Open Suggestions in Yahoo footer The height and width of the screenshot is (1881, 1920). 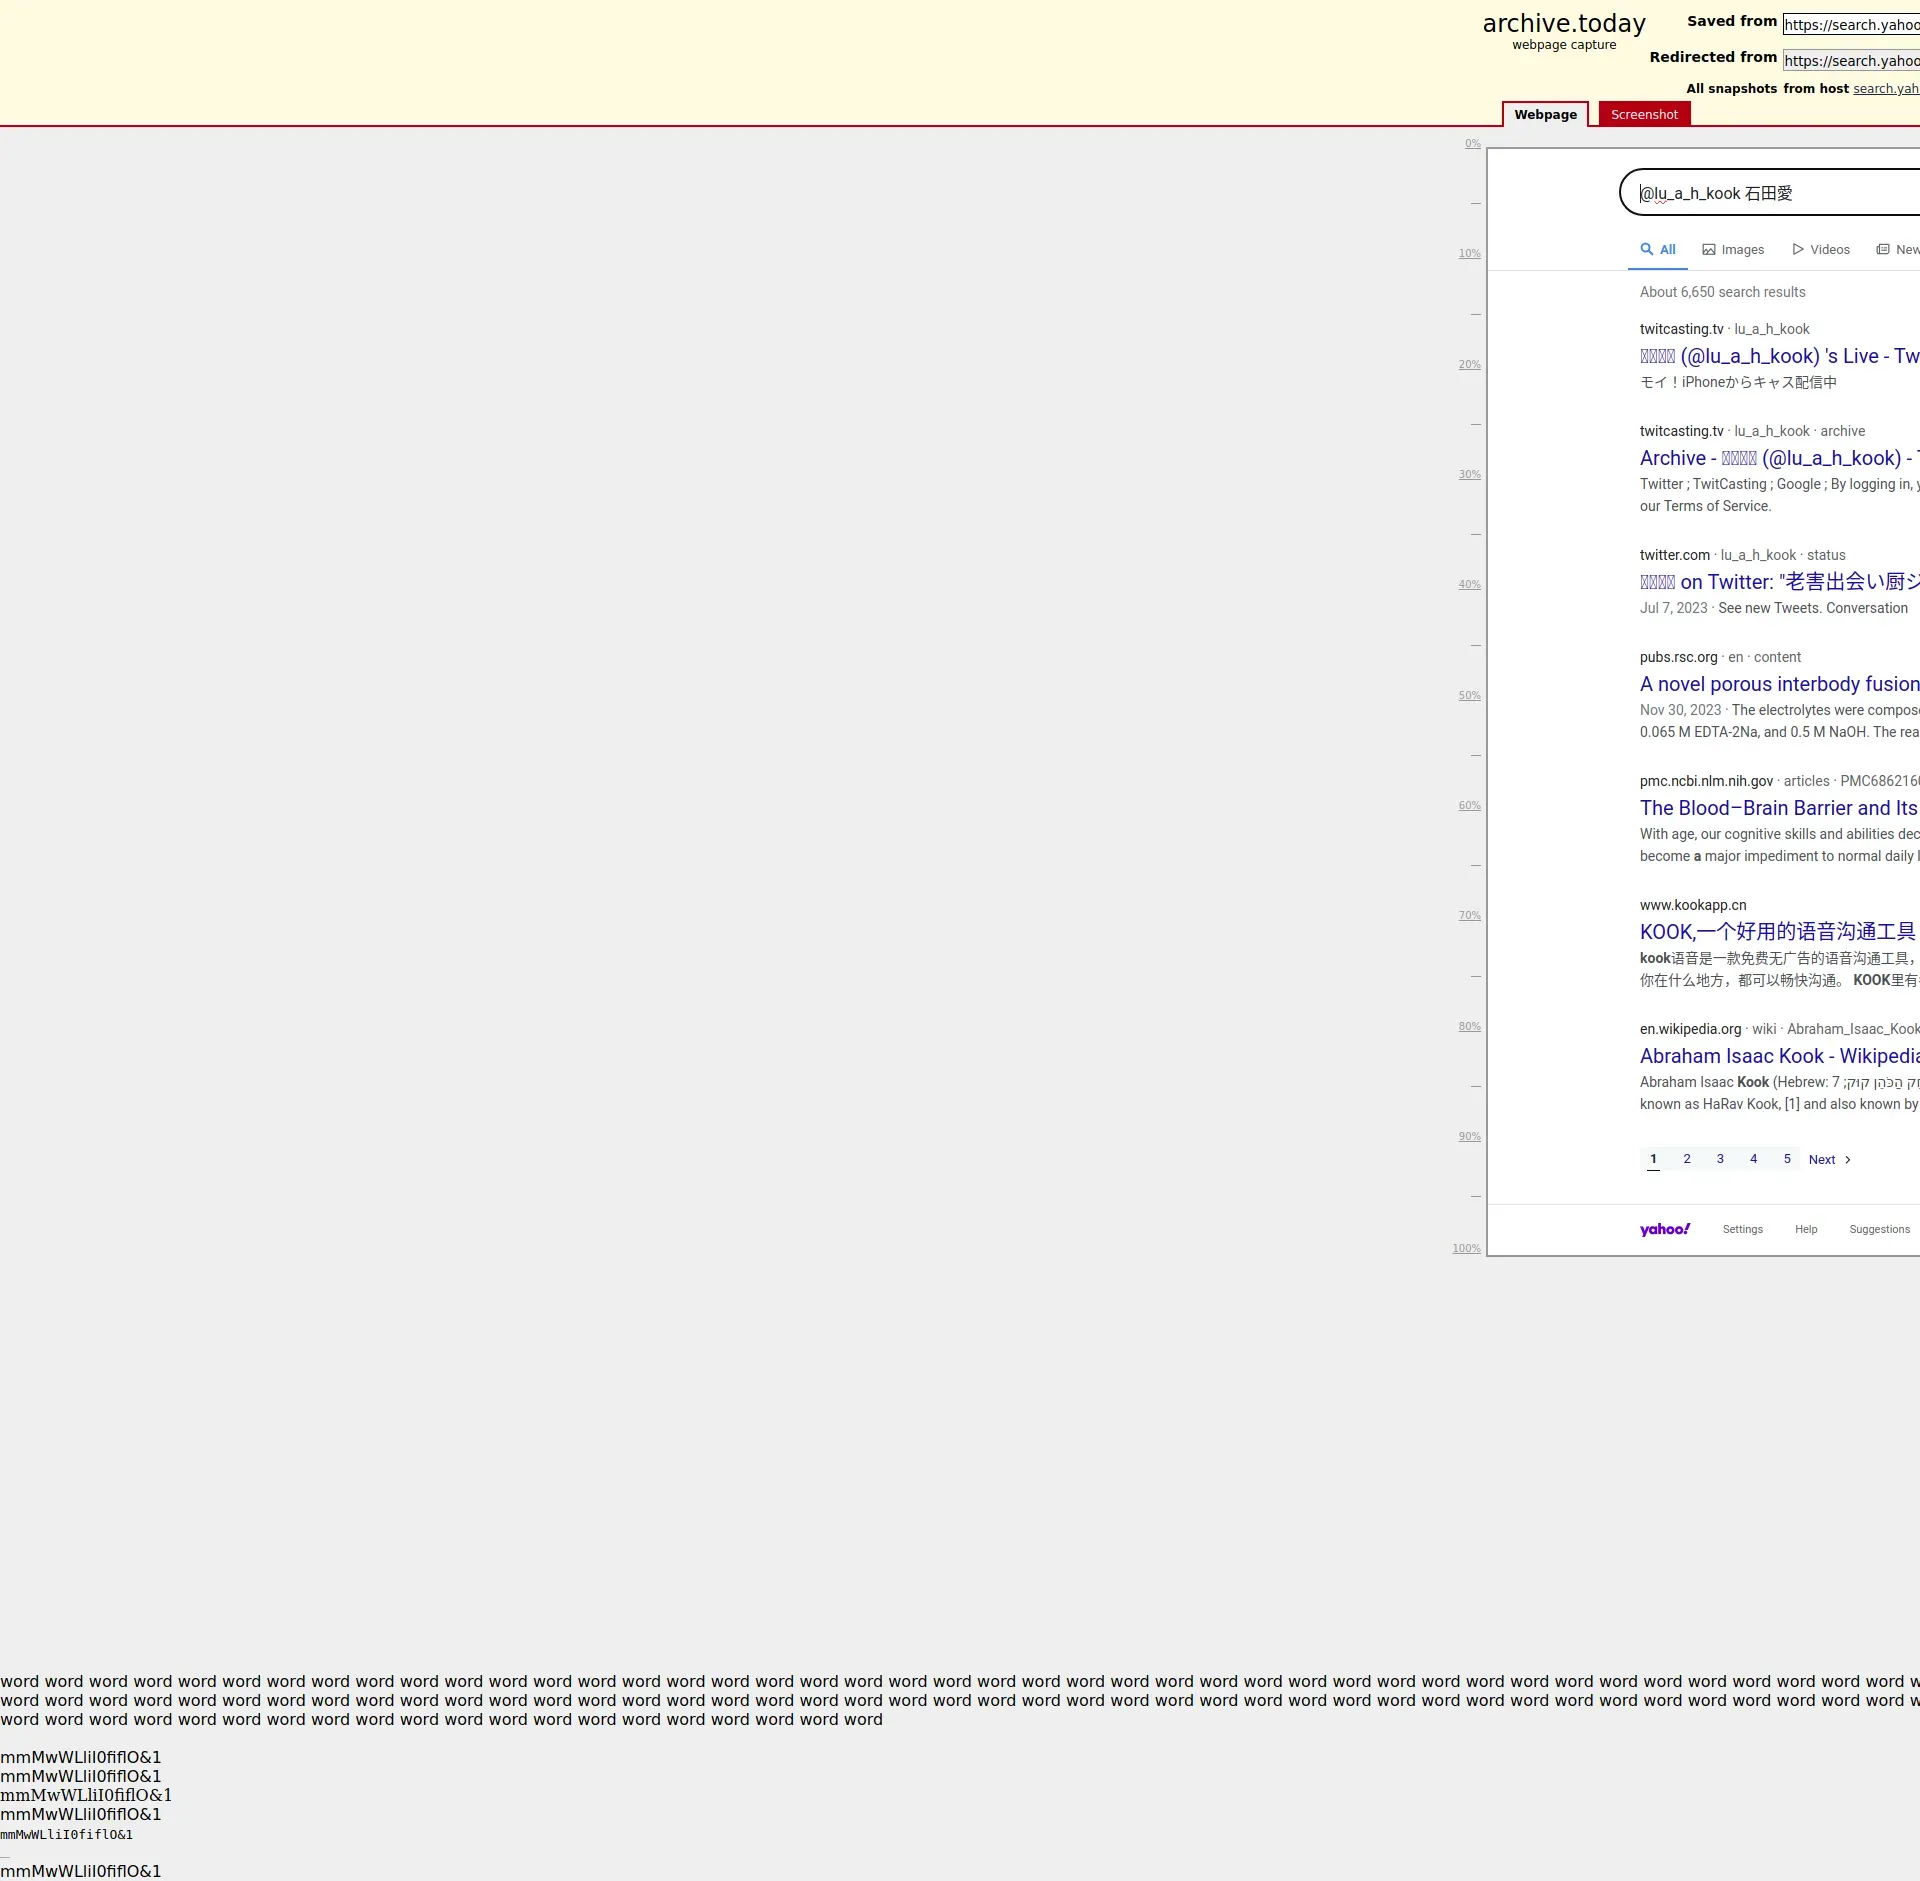tap(1879, 1229)
